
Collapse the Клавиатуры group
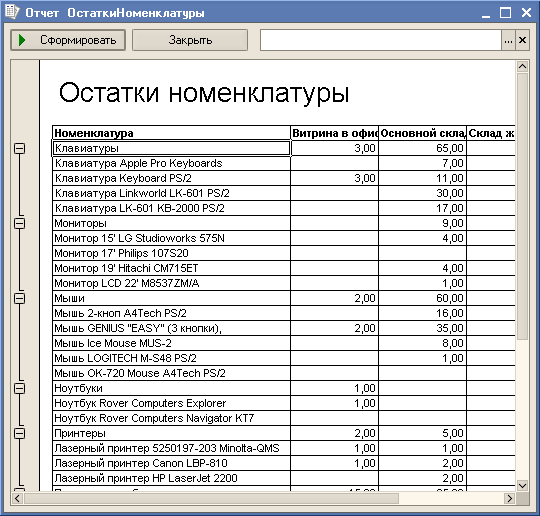(x=20, y=148)
